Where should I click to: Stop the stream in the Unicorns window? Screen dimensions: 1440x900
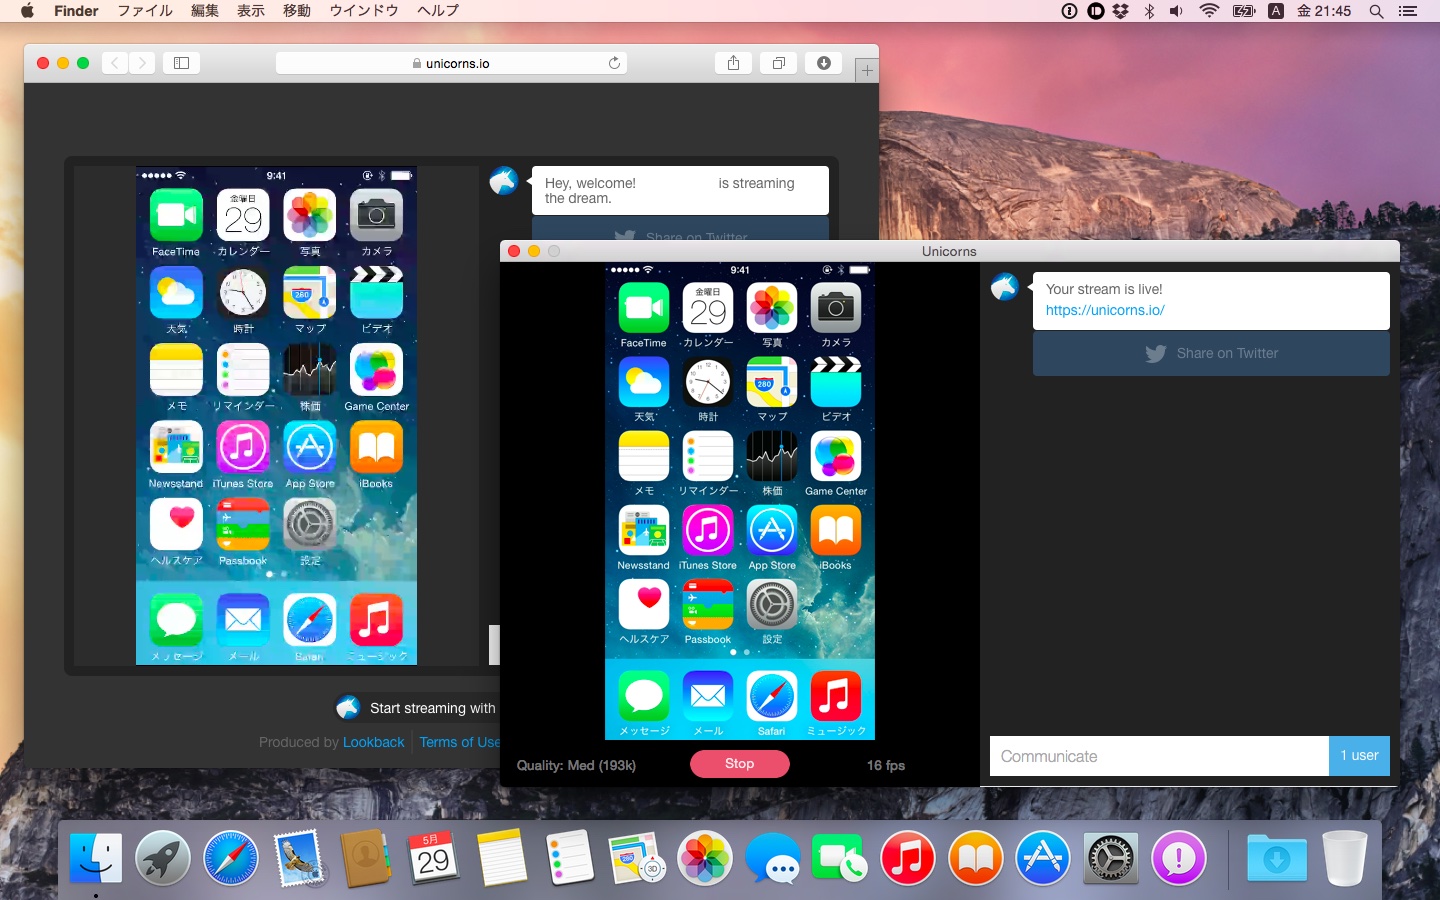click(x=740, y=764)
